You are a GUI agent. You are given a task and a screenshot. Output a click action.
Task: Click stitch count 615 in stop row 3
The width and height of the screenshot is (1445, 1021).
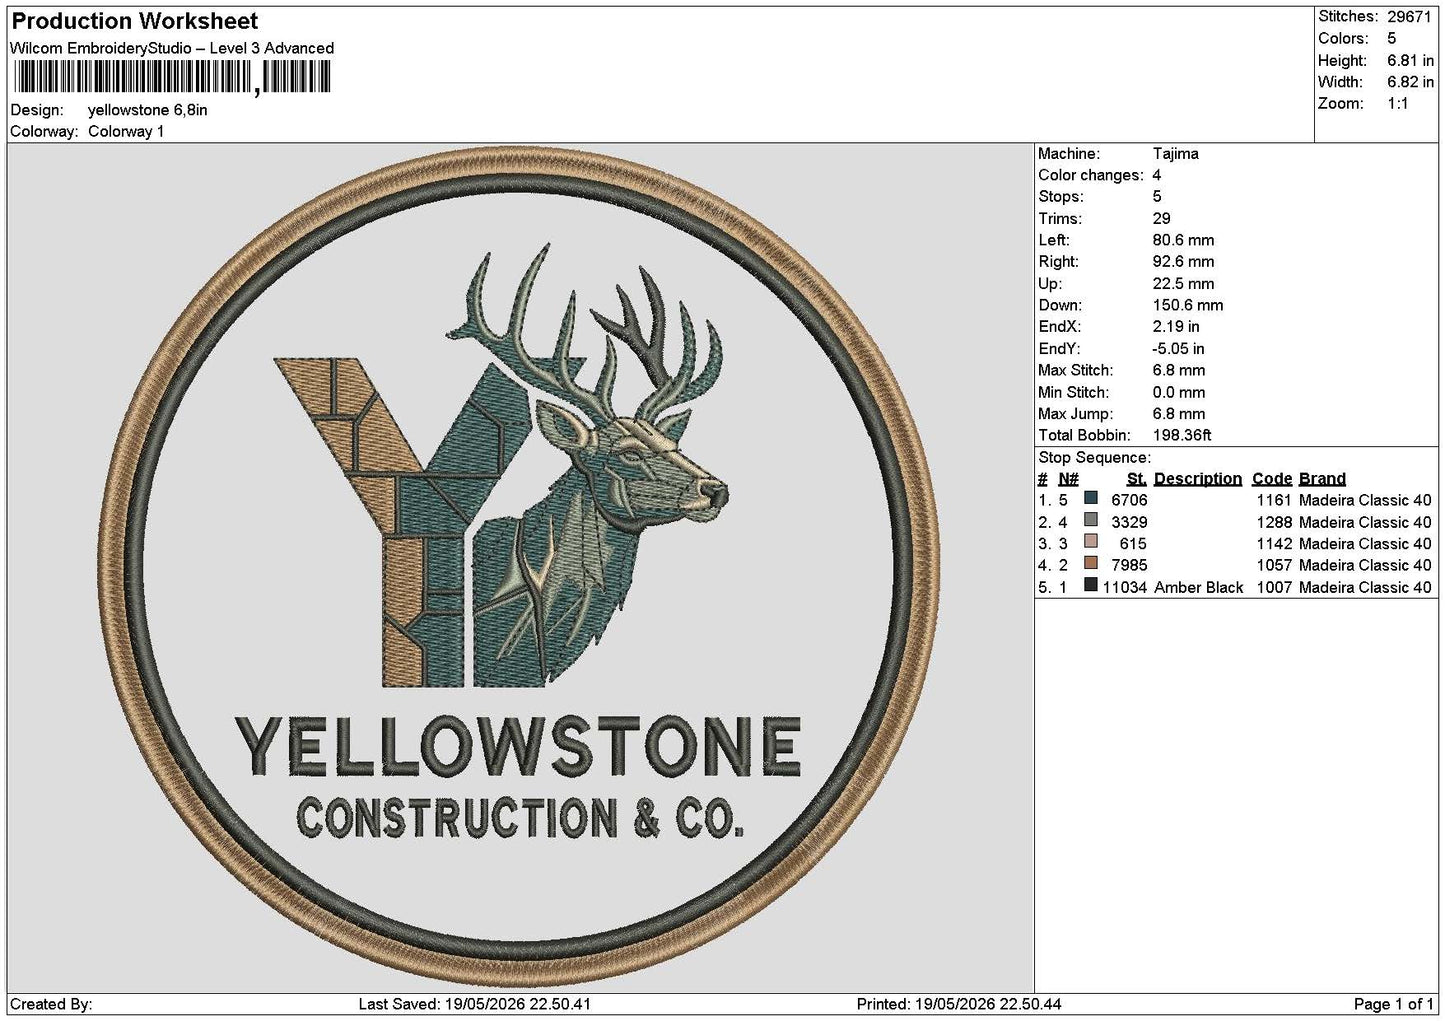pyautogui.click(x=1133, y=544)
